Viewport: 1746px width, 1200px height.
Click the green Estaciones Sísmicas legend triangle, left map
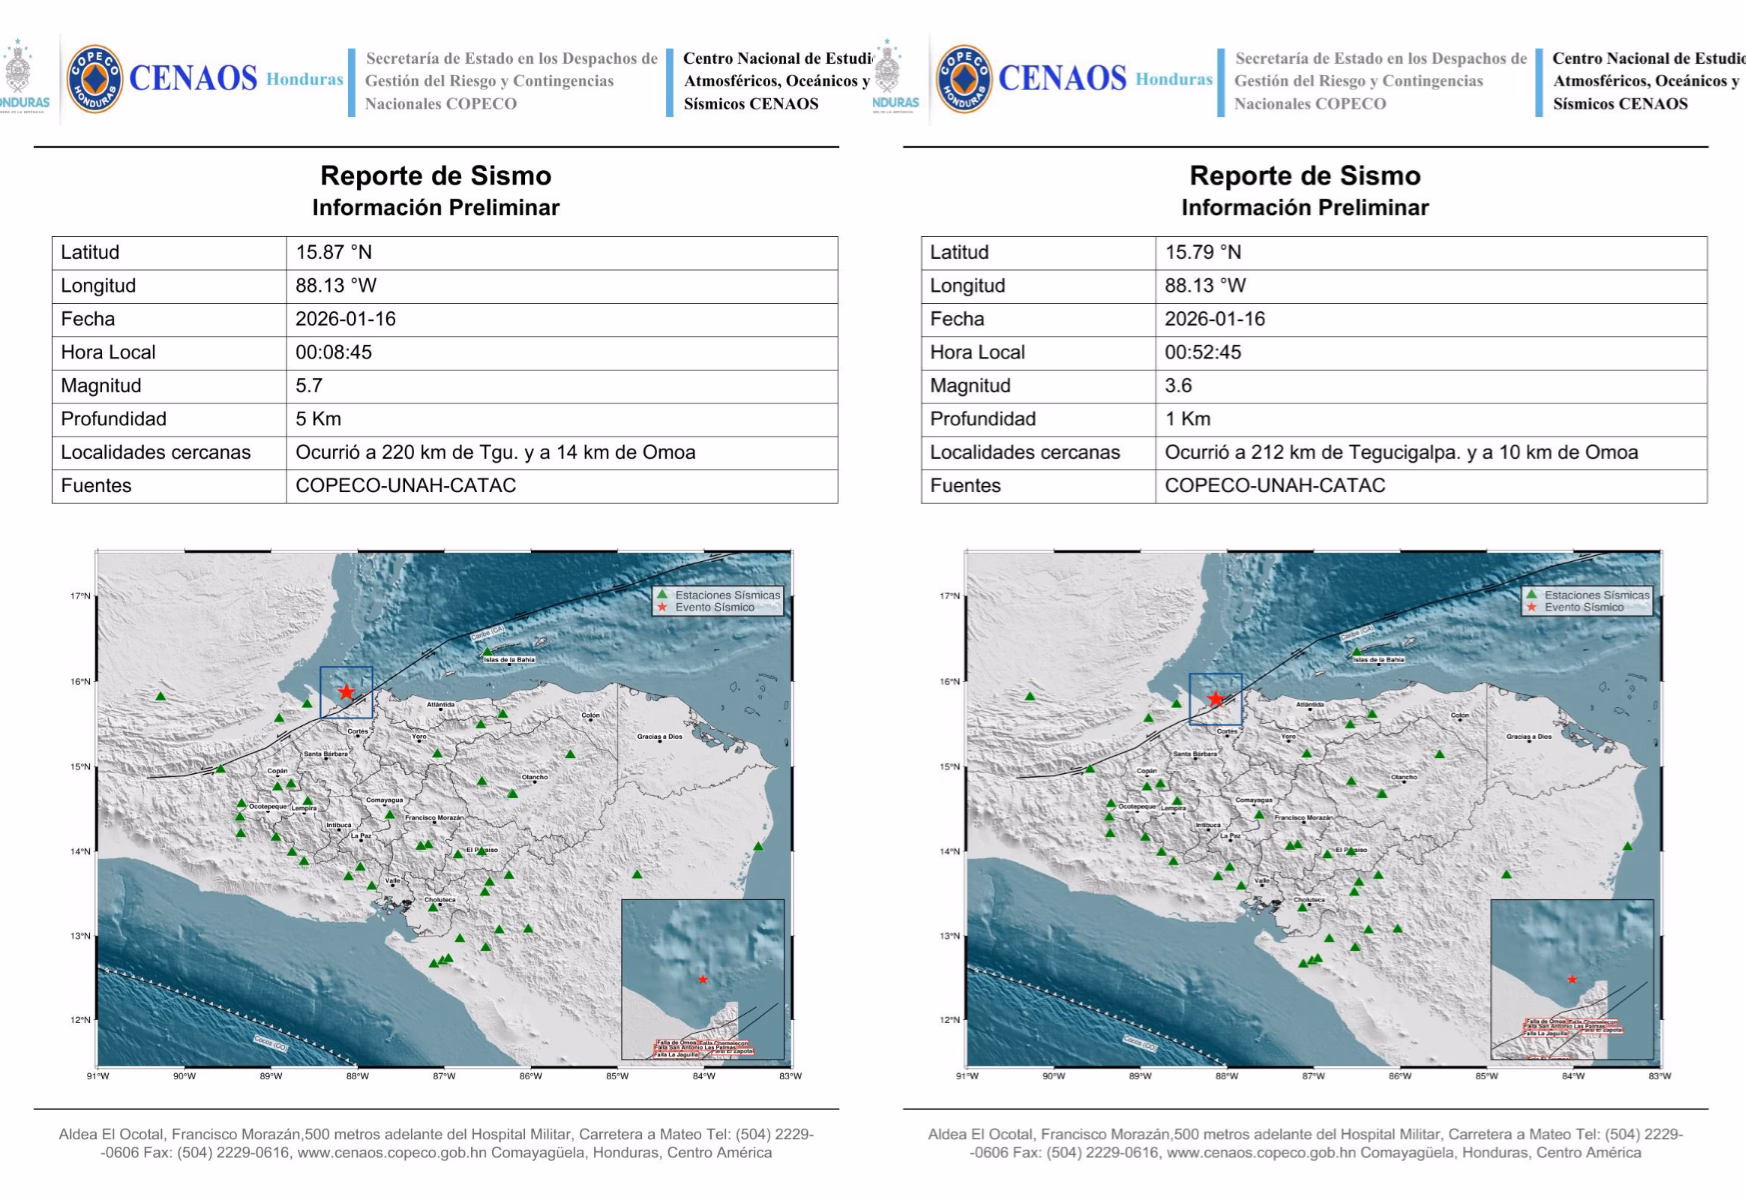[661, 594]
